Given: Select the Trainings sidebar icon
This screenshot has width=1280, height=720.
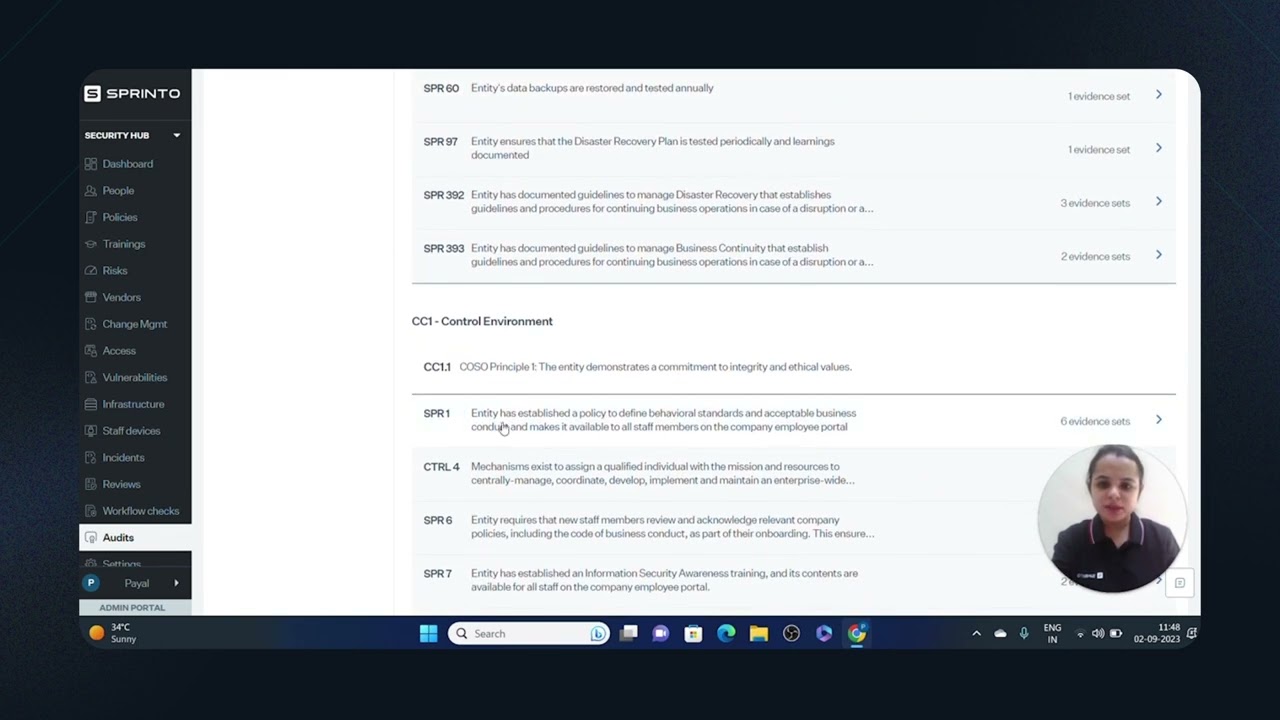Looking at the screenshot, I should click(91, 244).
